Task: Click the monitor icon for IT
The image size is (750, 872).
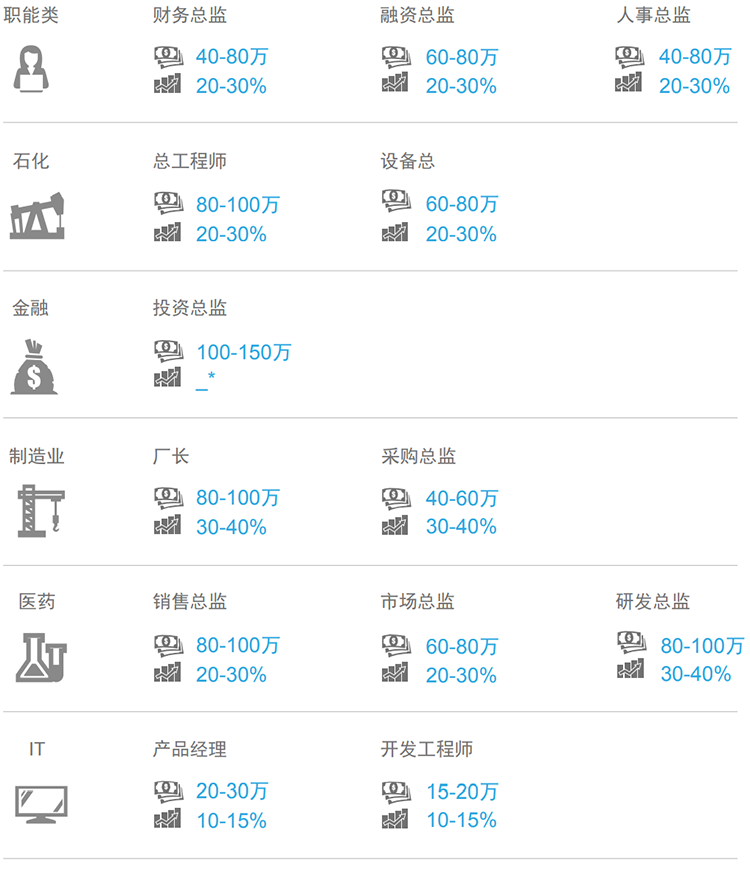Action: pos(41,803)
